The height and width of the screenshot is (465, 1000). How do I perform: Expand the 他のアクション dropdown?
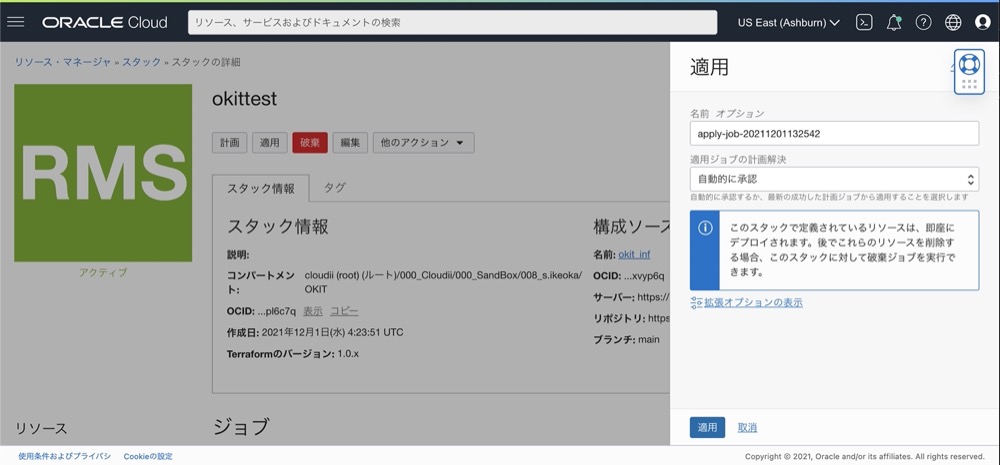pyautogui.click(x=423, y=143)
